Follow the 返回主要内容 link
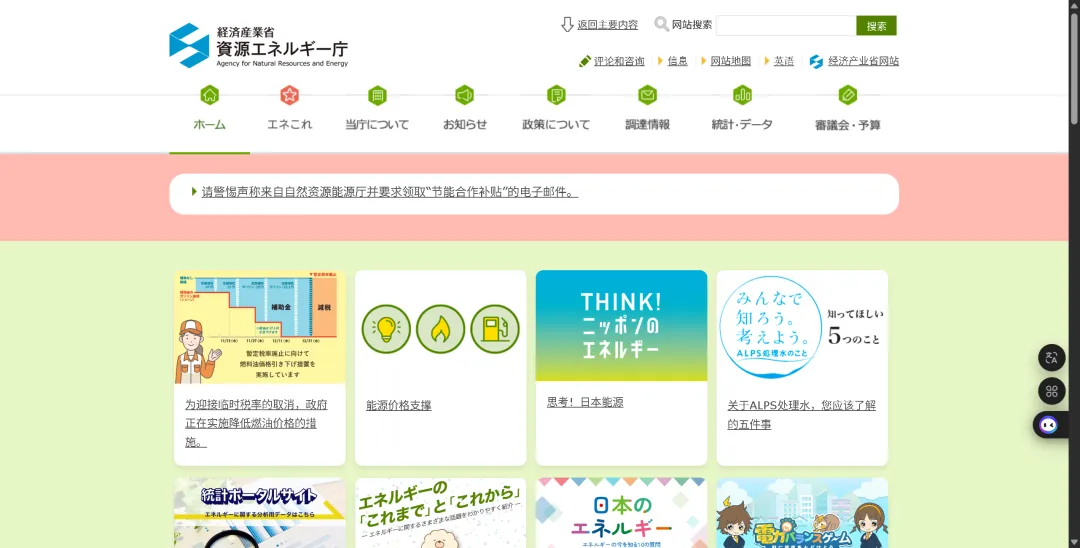 pyautogui.click(x=608, y=25)
